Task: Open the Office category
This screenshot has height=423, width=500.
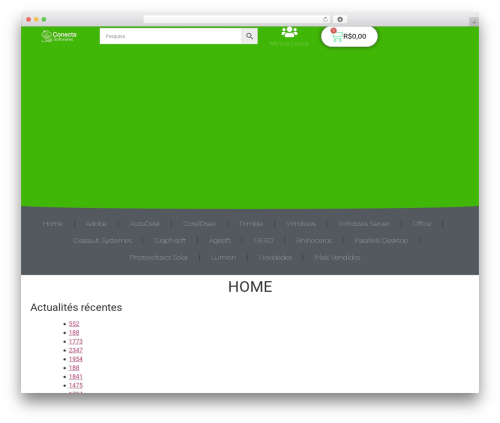Action: 422,224
